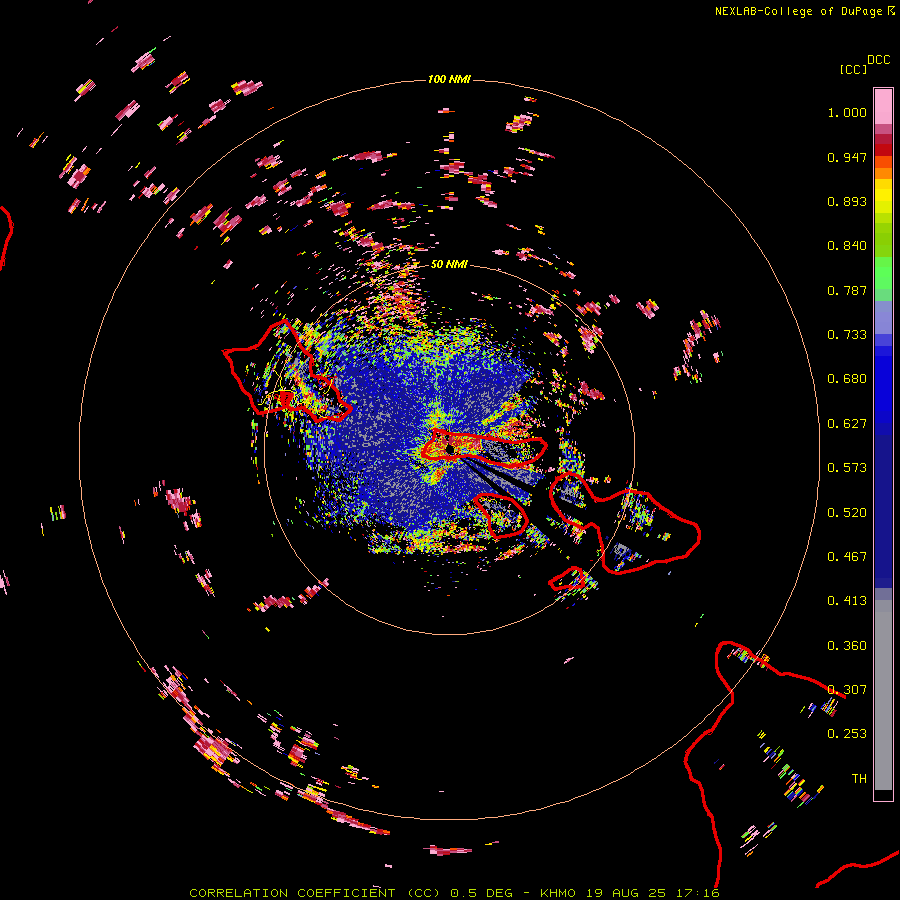Select the 0.787 scale value
Screen dimensions: 900x900
click(847, 290)
